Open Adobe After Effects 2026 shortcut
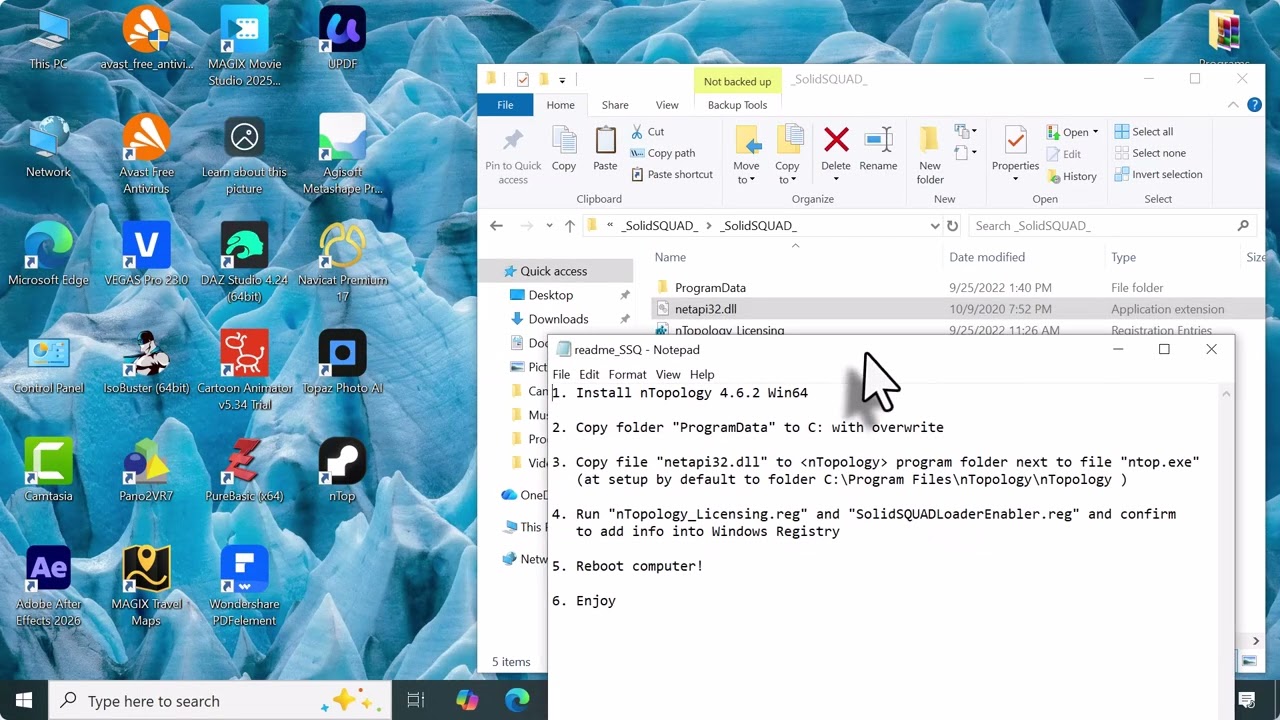 click(48, 587)
